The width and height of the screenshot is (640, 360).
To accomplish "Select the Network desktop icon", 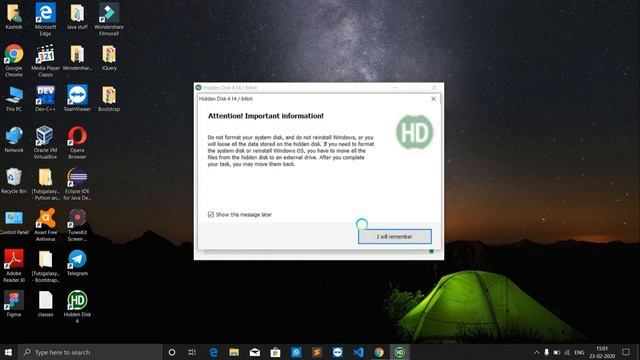I will [14, 140].
